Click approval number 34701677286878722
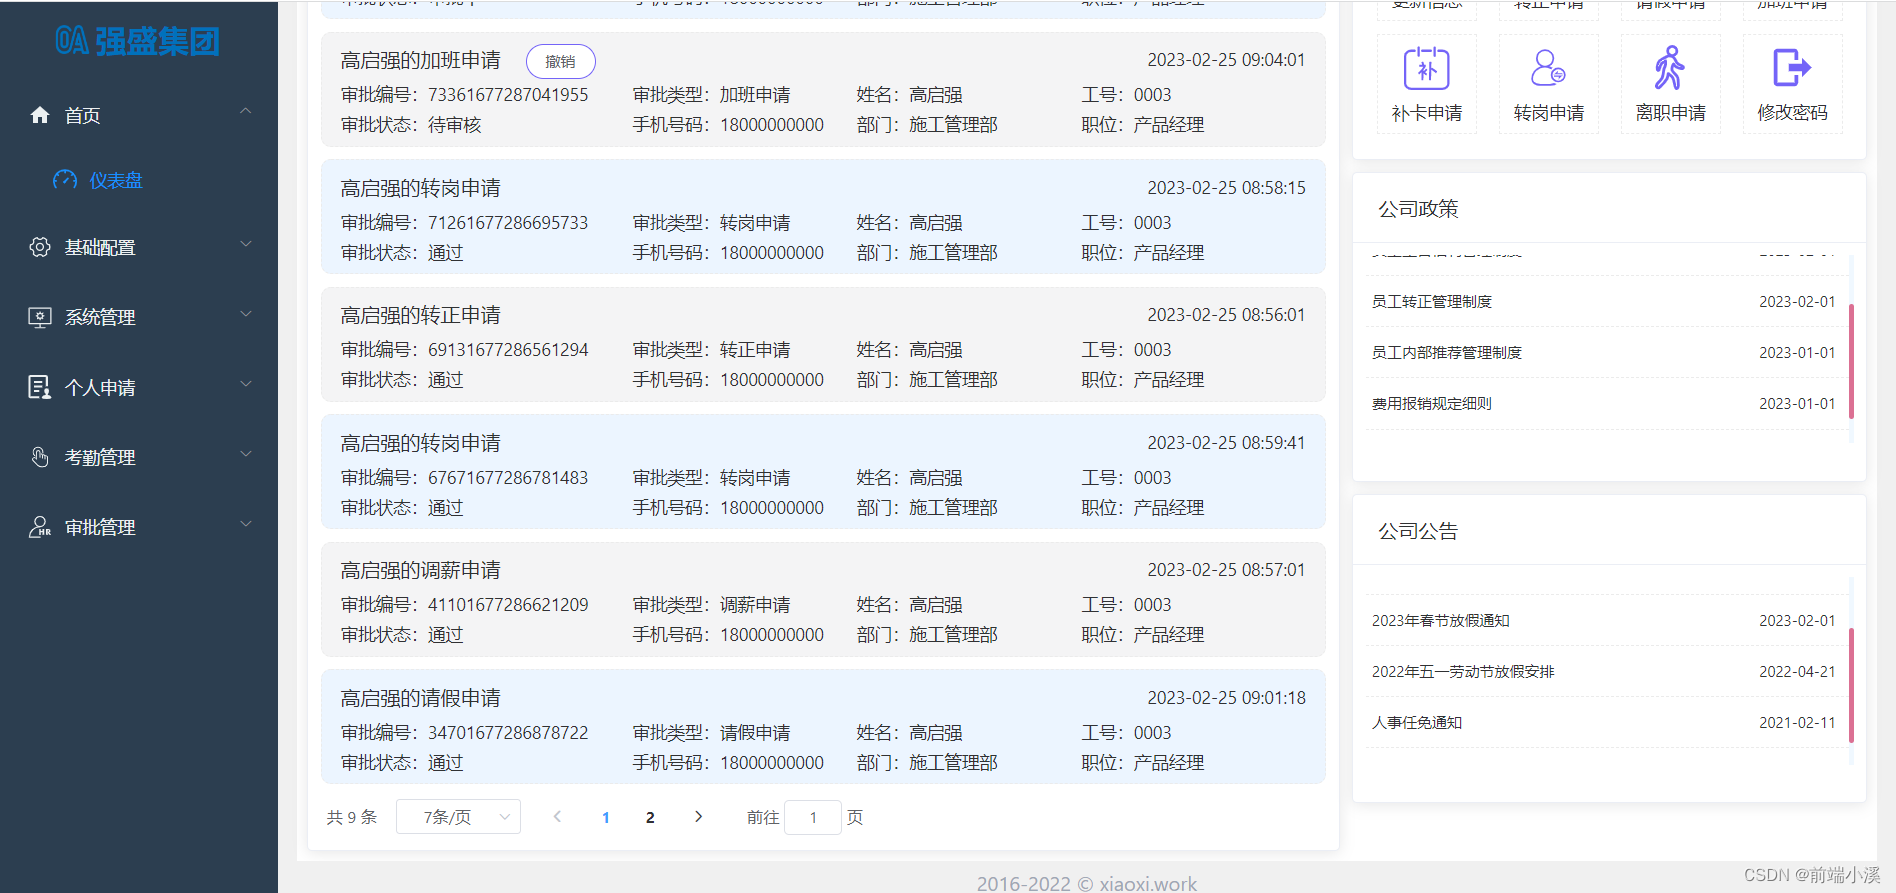The height and width of the screenshot is (893, 1896). 508,733
